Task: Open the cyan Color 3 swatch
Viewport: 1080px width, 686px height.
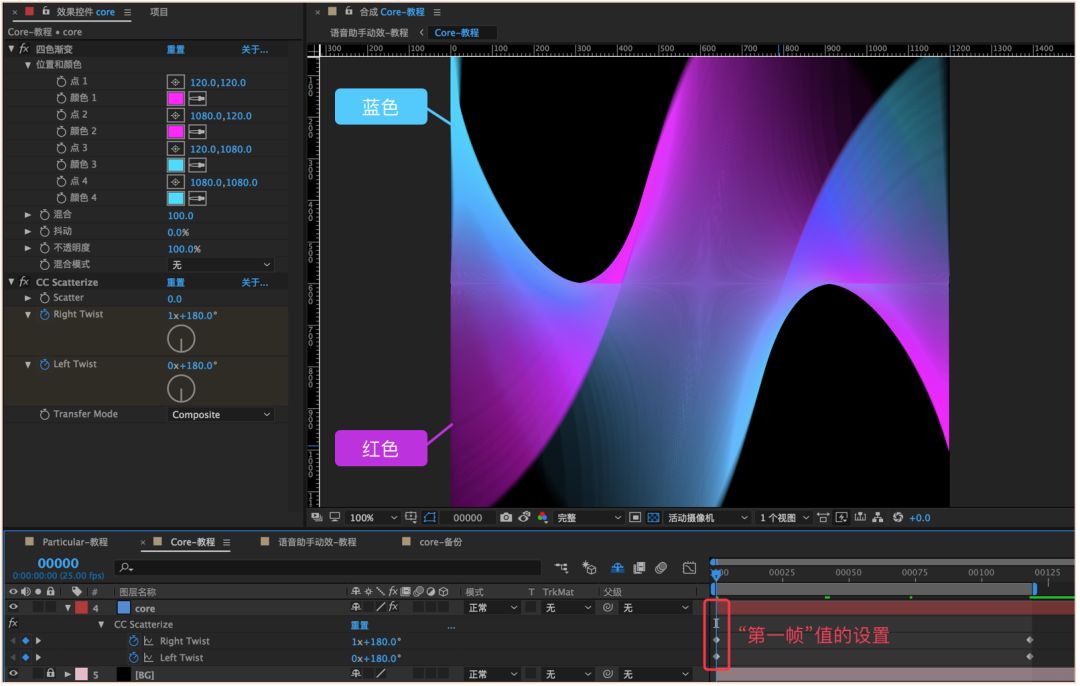Action: 176,165
